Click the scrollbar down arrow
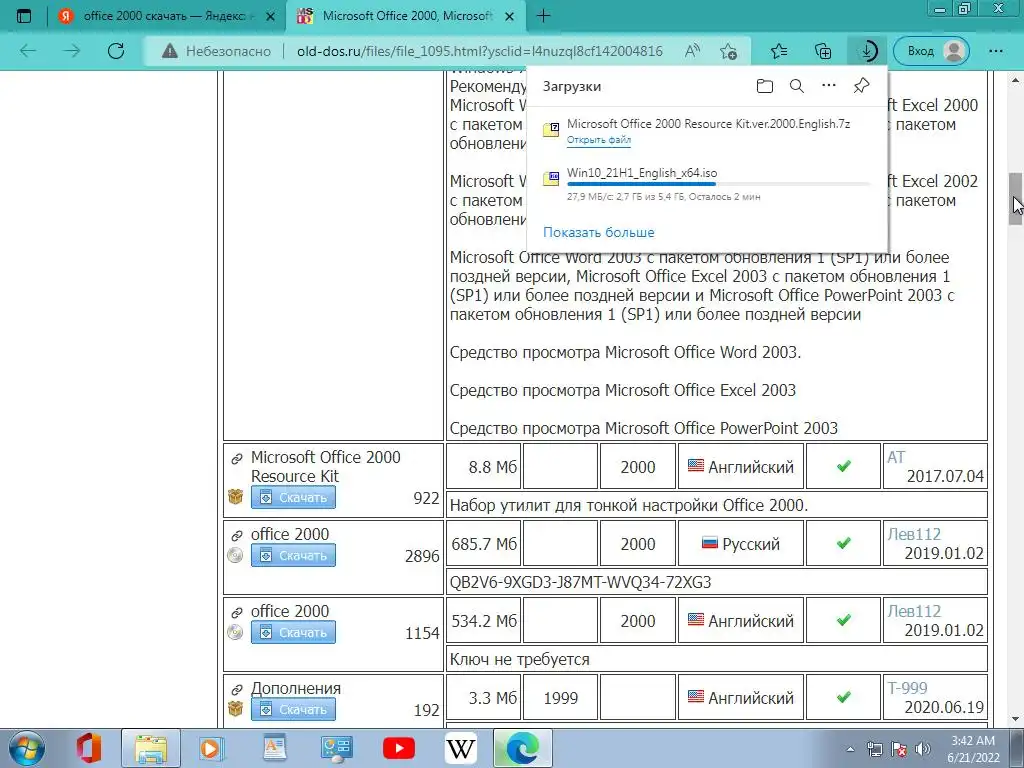1024x768 pixels. (x=1016, y=720)
